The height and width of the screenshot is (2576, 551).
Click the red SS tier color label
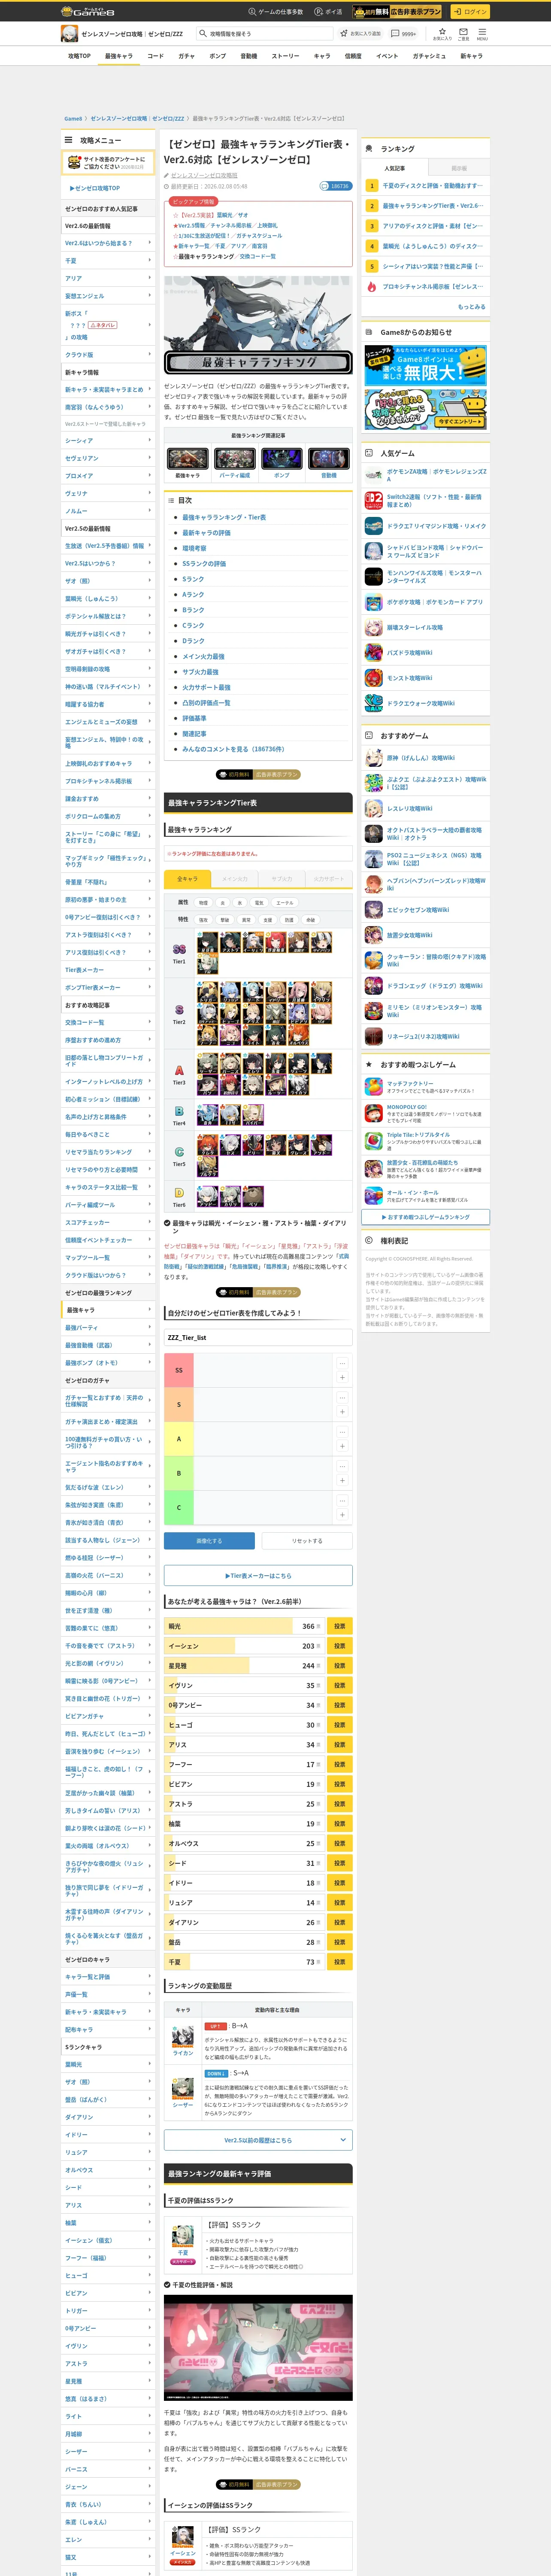click(179, 1370)
